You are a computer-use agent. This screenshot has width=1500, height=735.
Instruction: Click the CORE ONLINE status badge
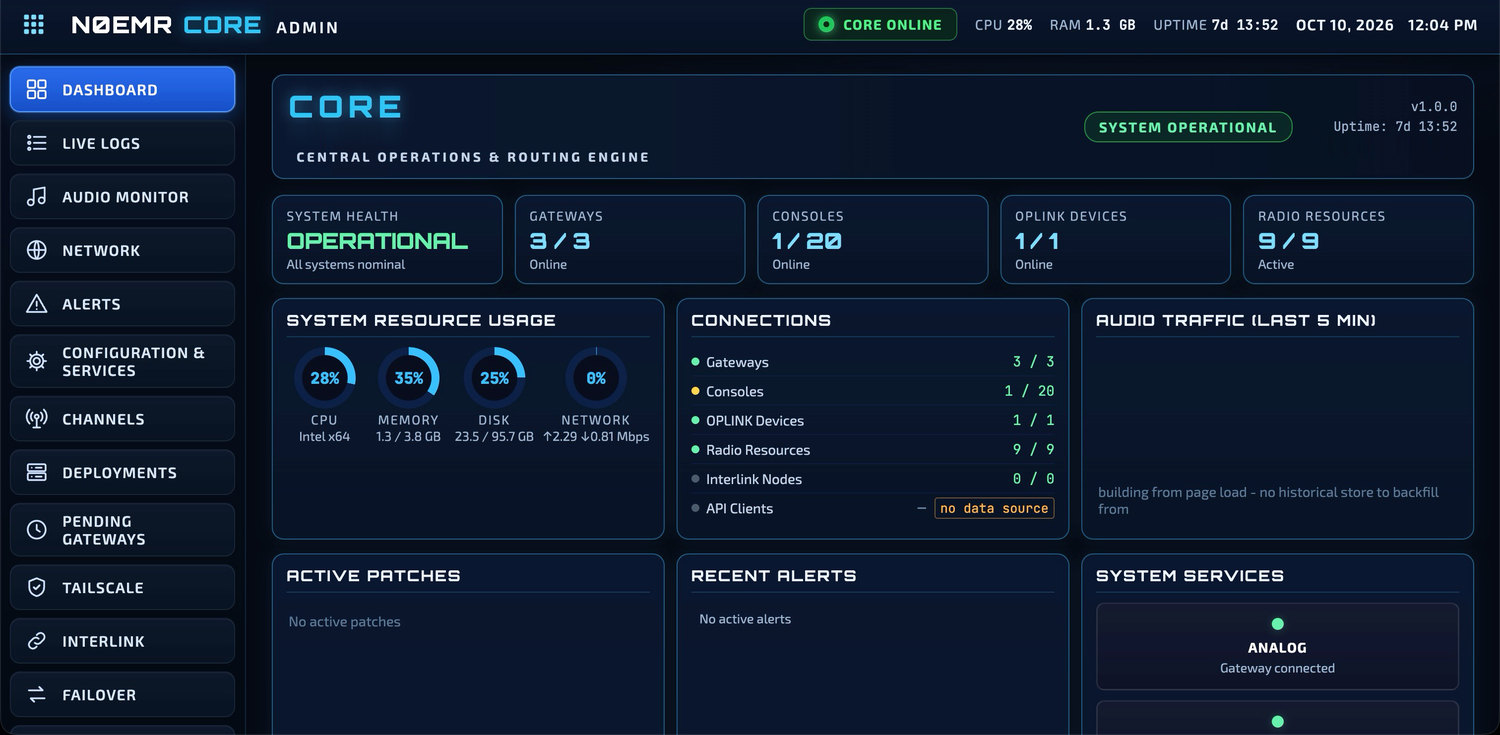880,25
